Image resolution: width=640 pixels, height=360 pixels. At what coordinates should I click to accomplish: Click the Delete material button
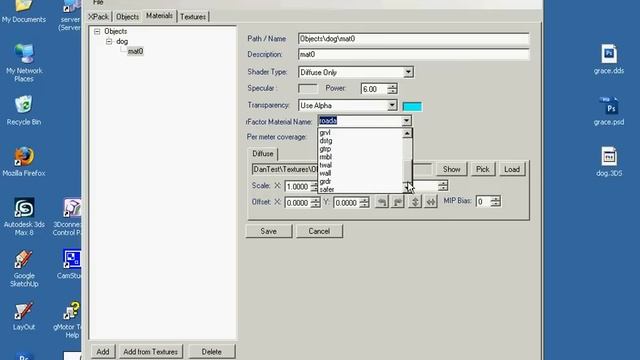point(211,351)
